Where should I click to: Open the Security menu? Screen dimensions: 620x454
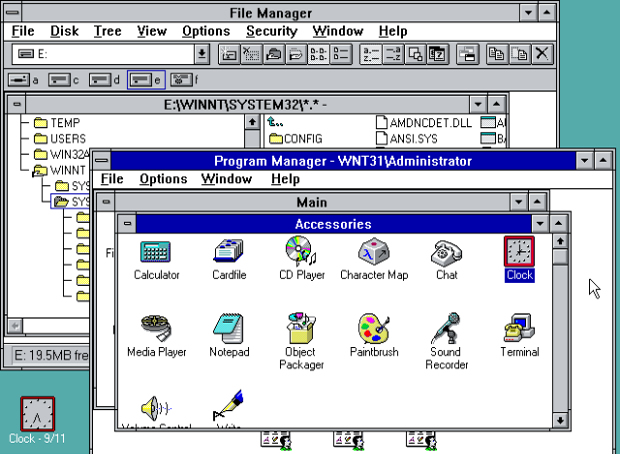[272, 31]
